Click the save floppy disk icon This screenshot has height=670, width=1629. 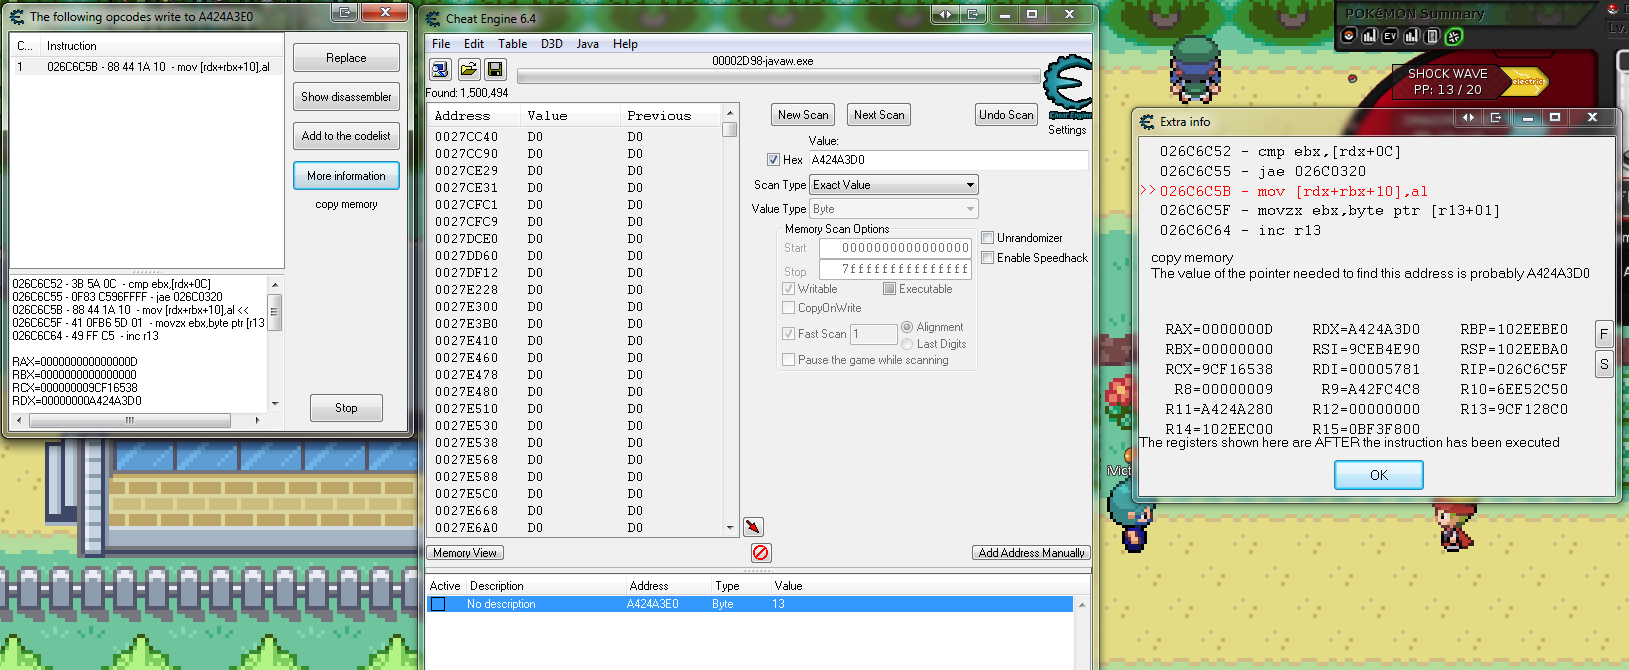coord(494,69)
